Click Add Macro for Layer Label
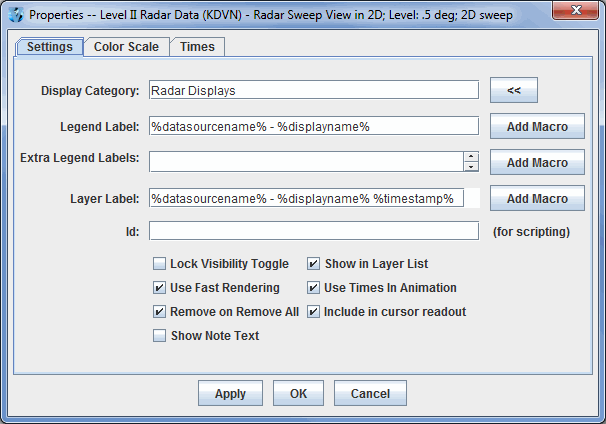 coord(537,198)
